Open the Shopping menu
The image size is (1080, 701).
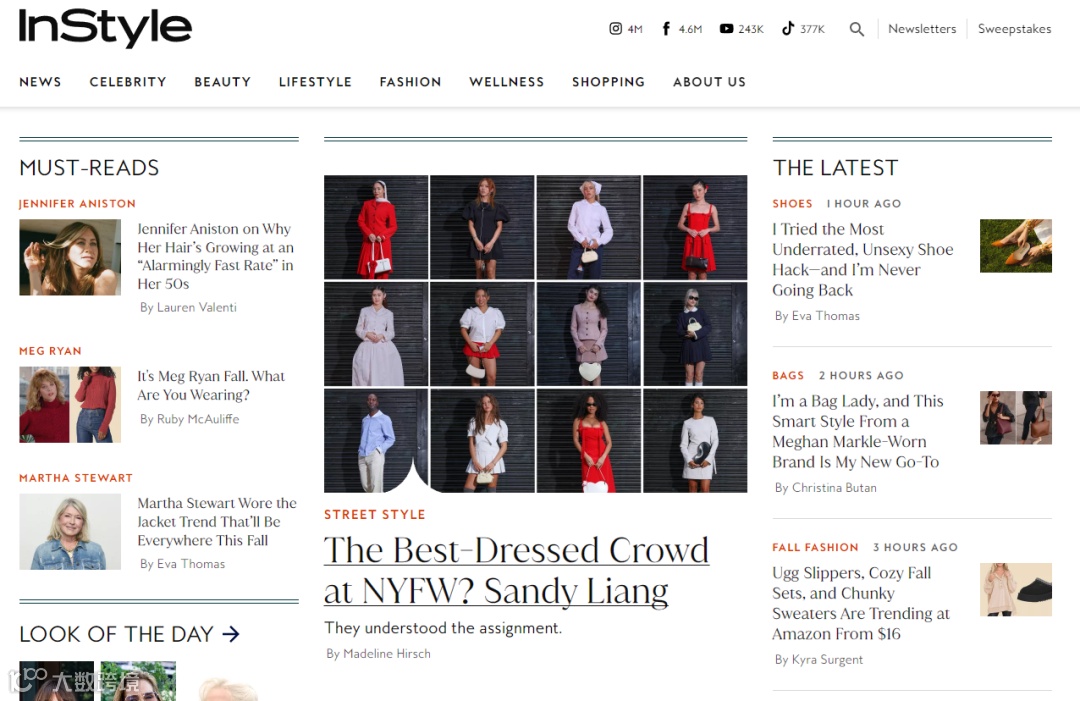tap(608, 82)
